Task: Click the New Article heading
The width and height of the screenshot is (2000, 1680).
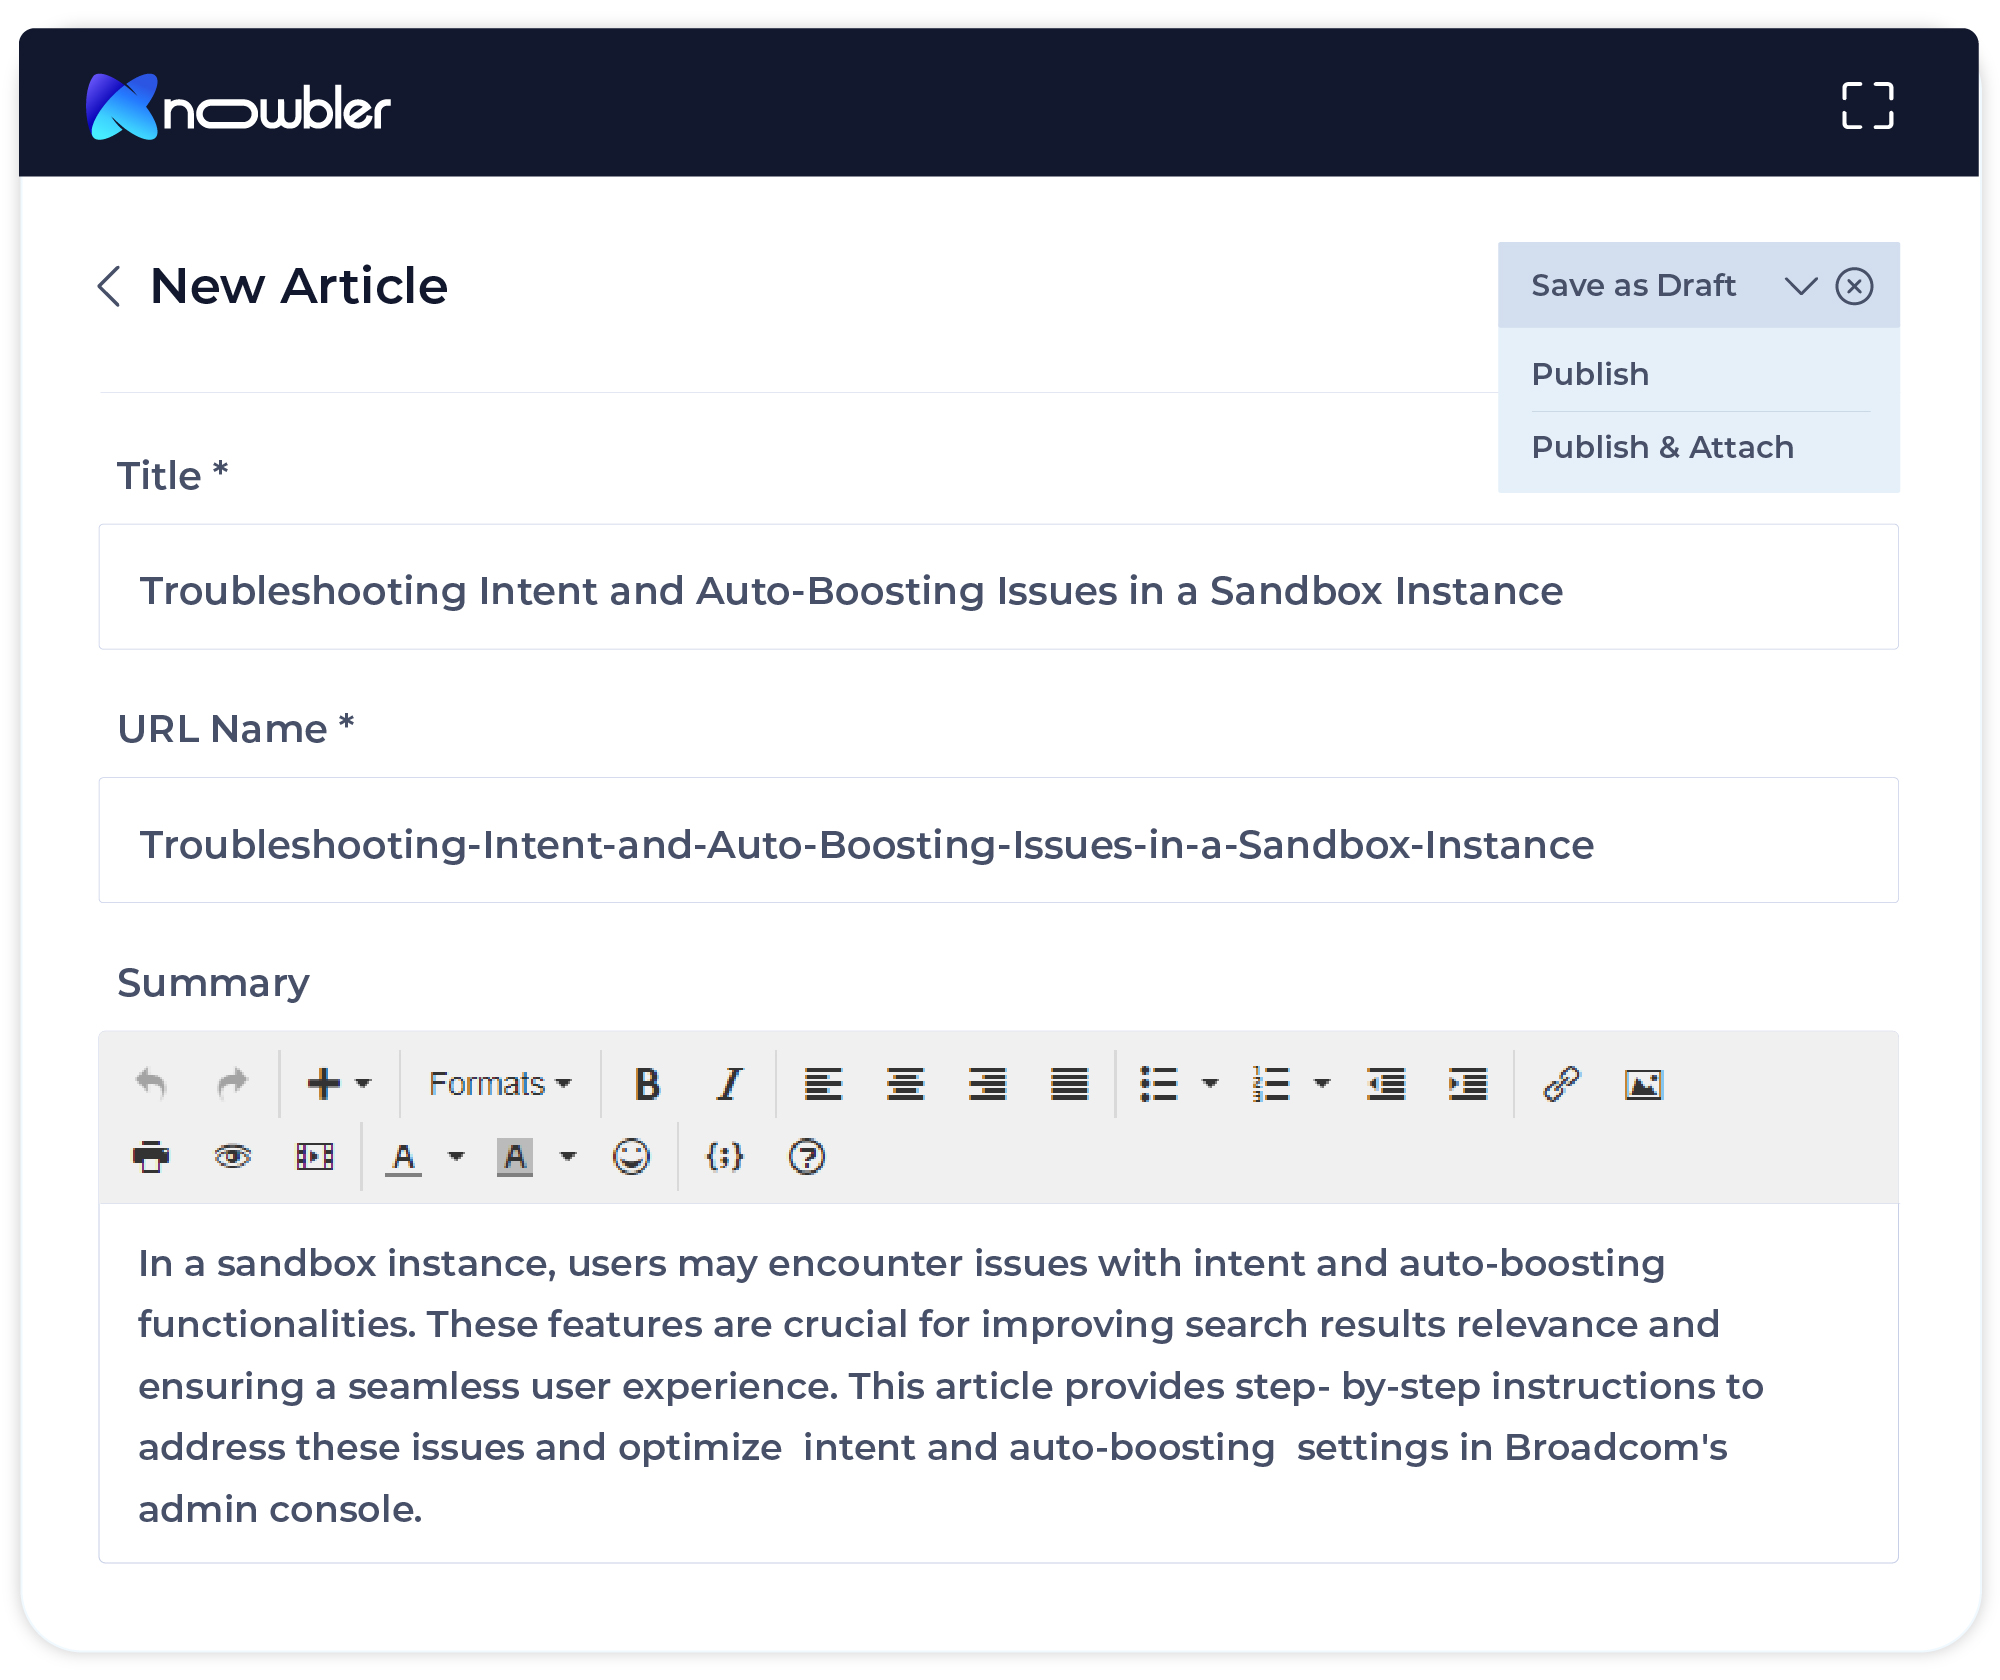Action: click(298, 286)
